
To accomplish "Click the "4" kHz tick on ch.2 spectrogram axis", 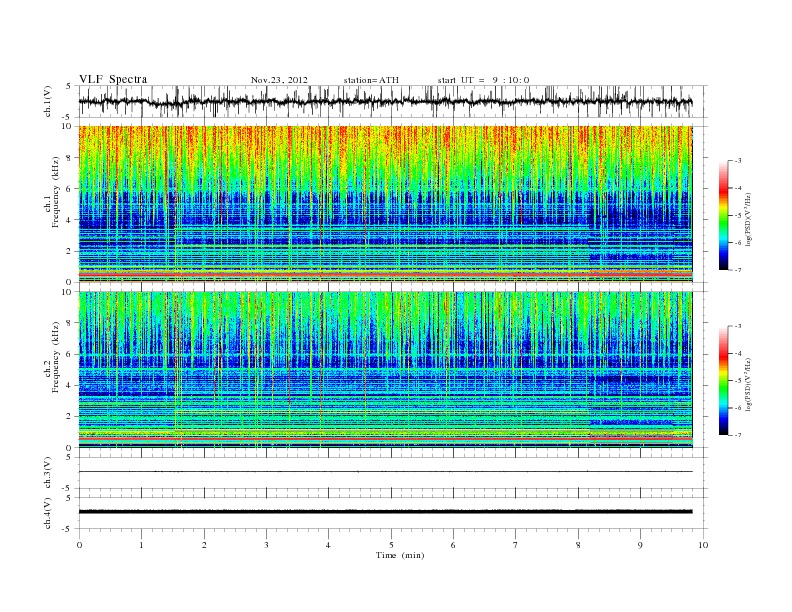I will click(x=70, y=385).
